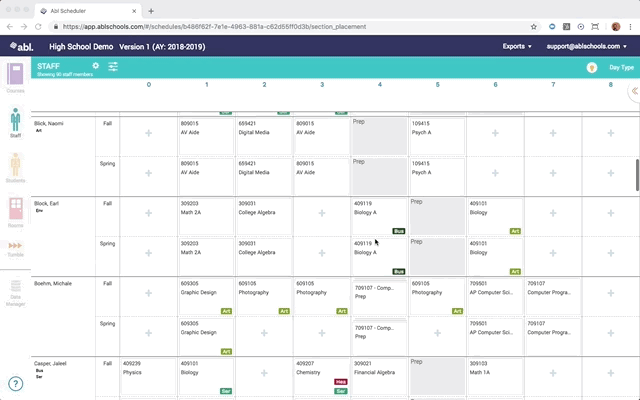Screen dimensions: 640x400
Task: Collapse the right panel with double chevron
Action: pyautogui.click(x=633, y=91)
